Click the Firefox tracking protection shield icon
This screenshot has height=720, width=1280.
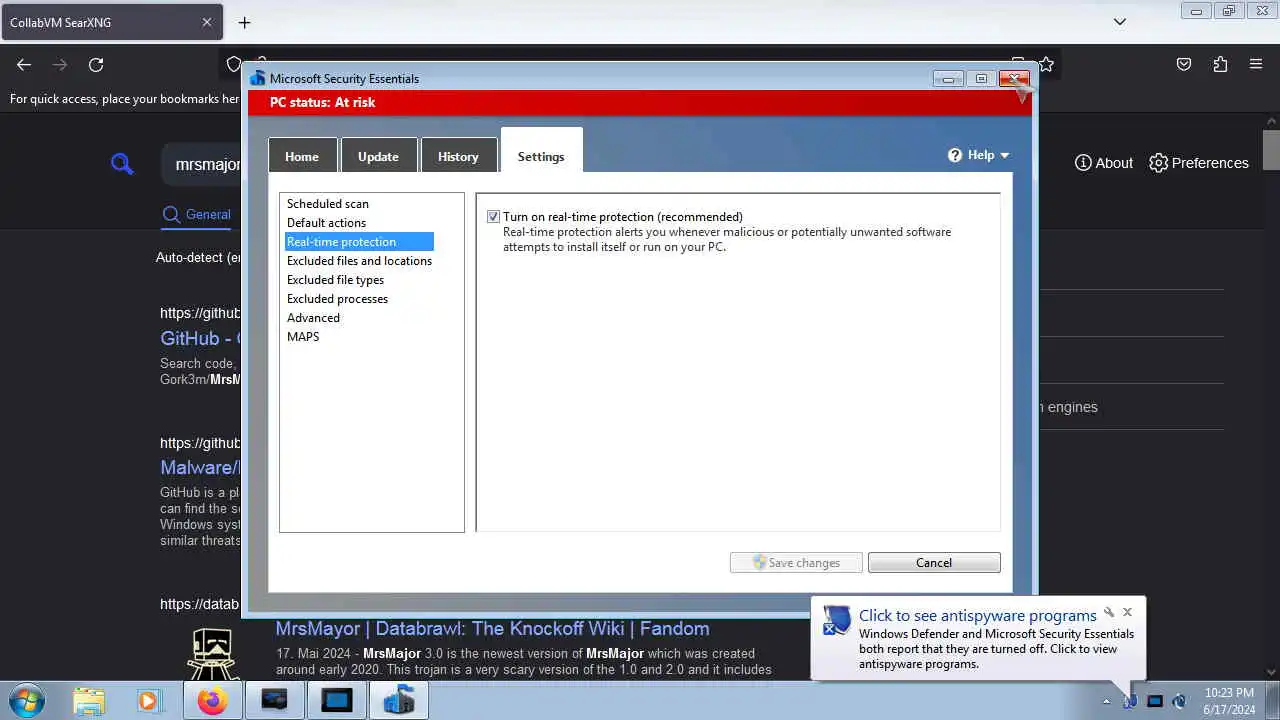234,64
